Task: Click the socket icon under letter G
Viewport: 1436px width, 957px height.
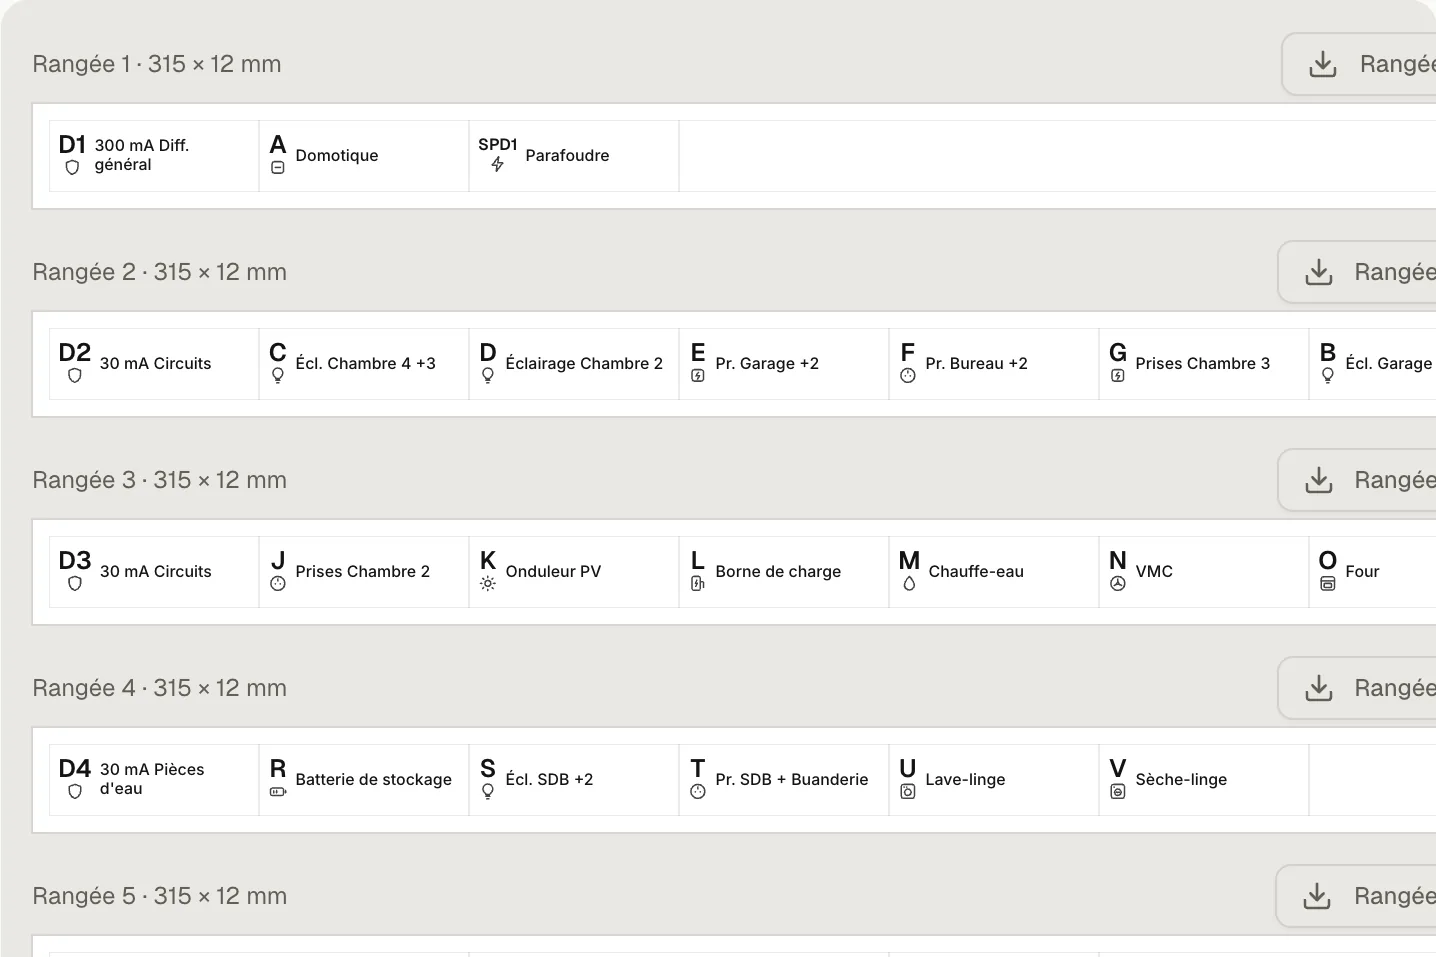Action: [x=1118, y=376]
